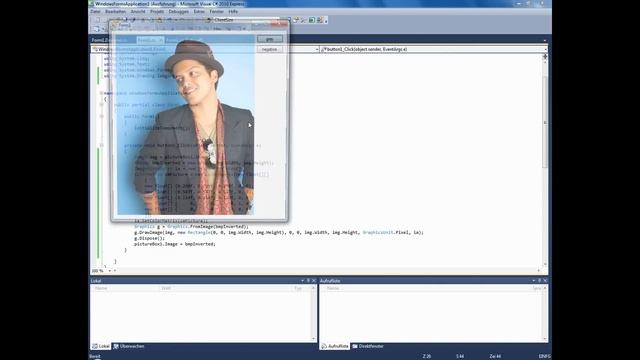Open the Extras menu
The width and height of the screenshot is (640, 360).
[199, 11]
